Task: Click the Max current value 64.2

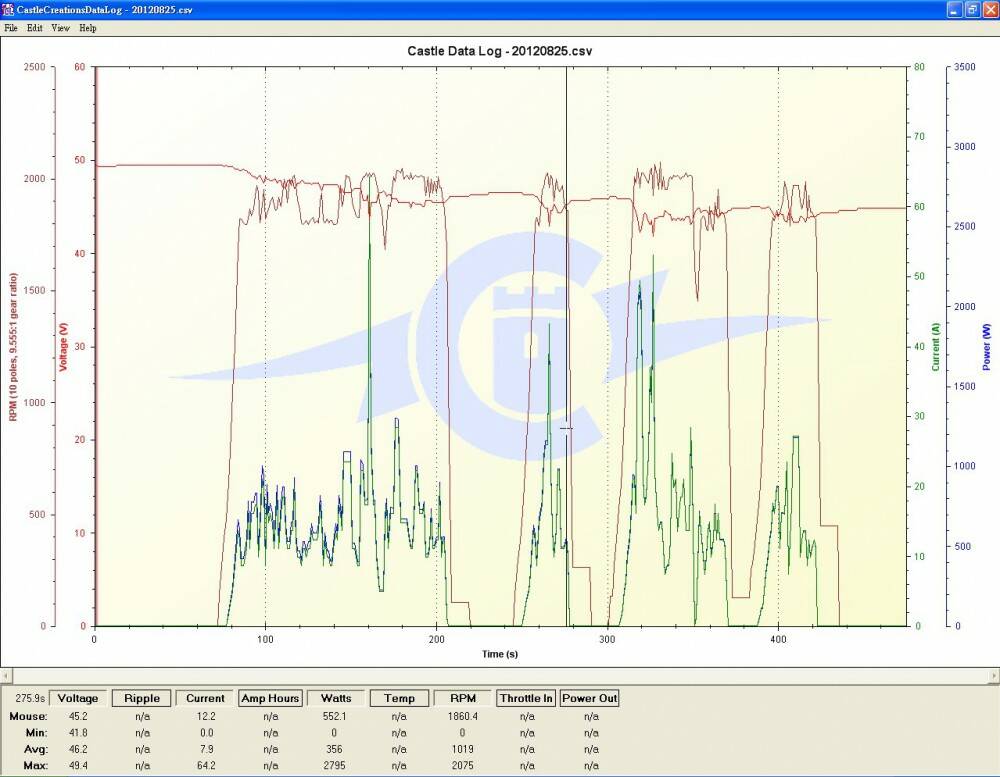Action: pos(206,766)
